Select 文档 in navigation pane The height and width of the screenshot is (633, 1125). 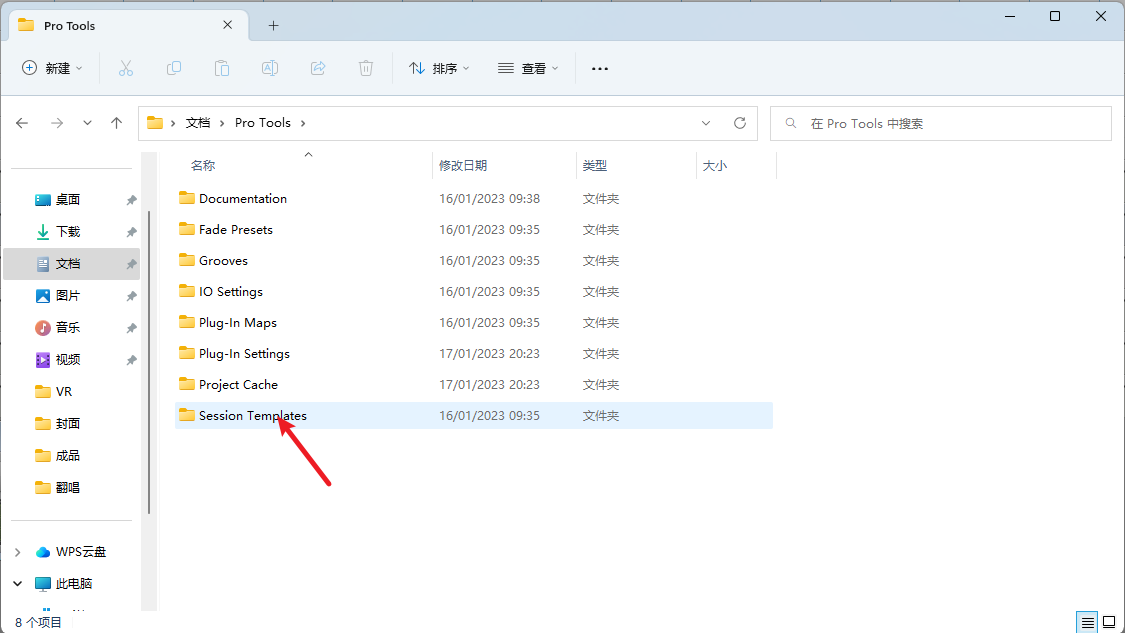point(72,264)
